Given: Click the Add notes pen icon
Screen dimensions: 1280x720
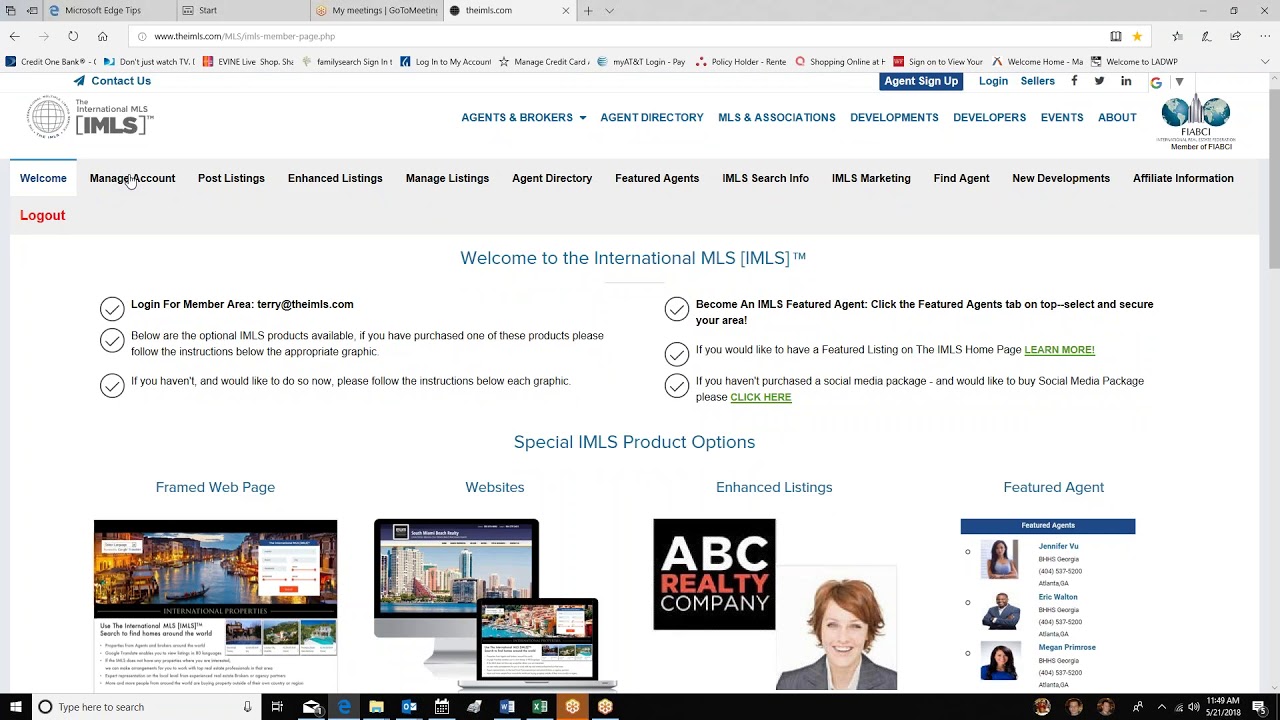Looking at the screenshot, I should click(1207, 36).
